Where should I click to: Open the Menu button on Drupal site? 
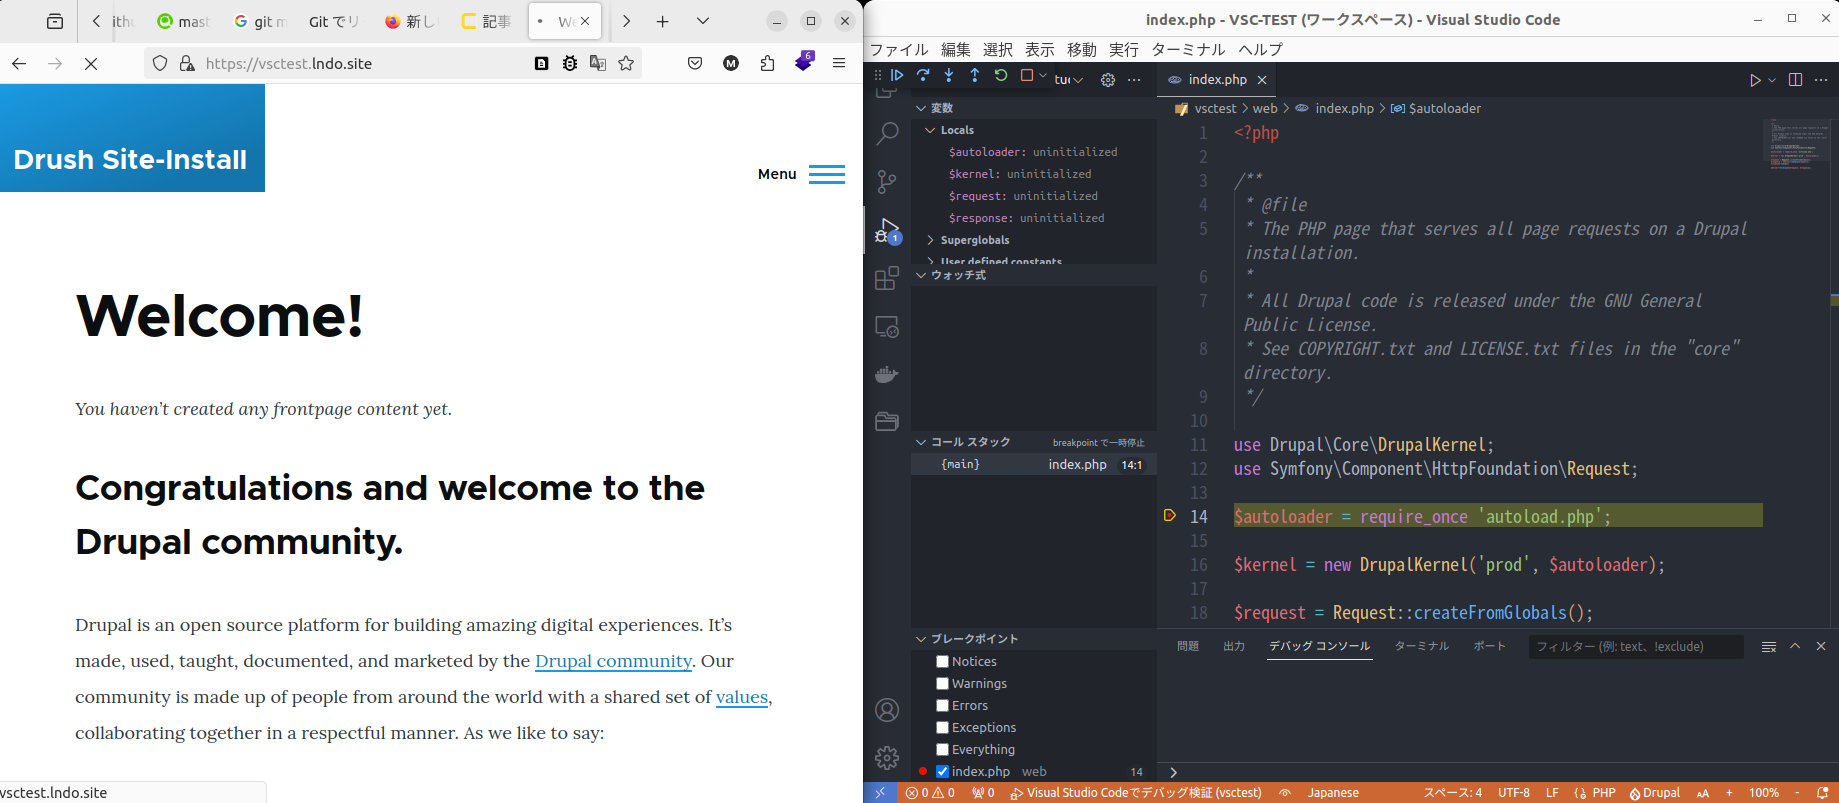click(801, 174)
